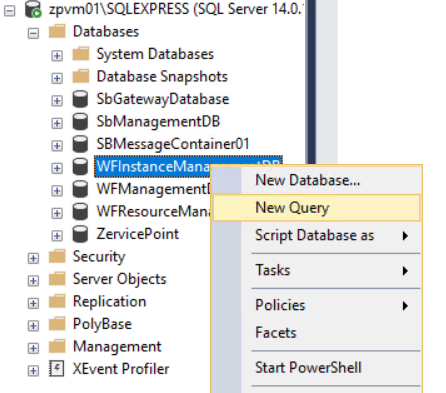Expand the System Databases node
The image size is (446, 393).
pos(57,56)
